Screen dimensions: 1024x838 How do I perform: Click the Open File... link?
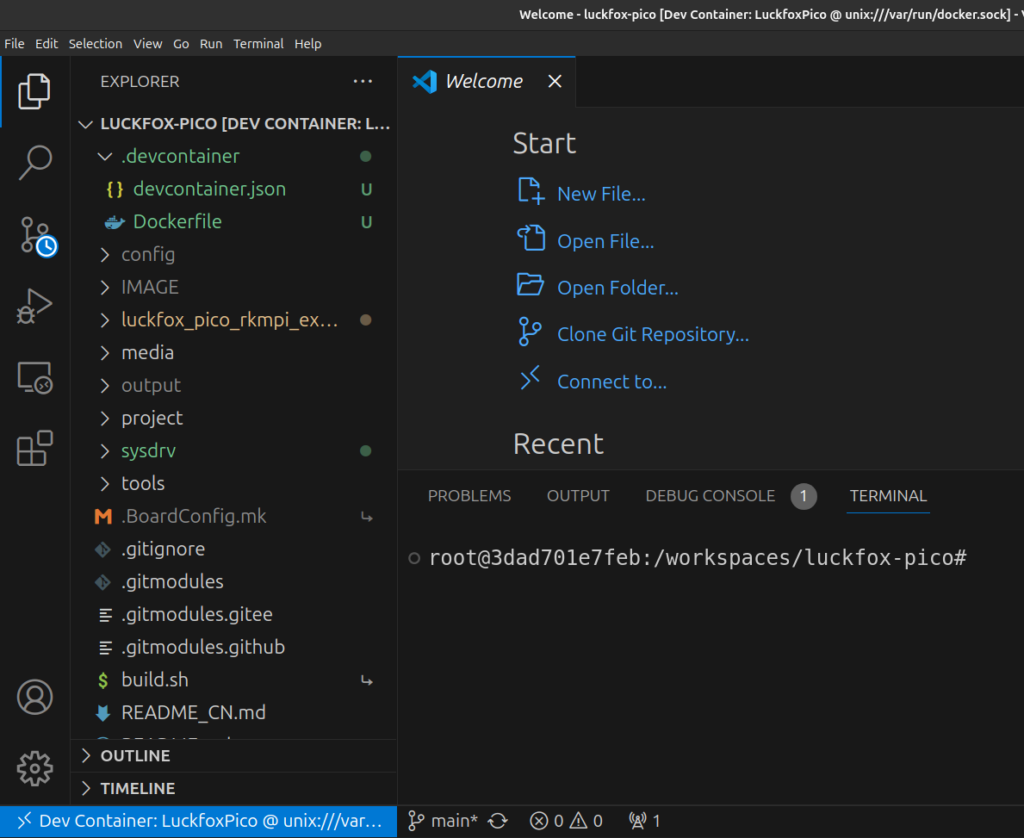(605, 241)
